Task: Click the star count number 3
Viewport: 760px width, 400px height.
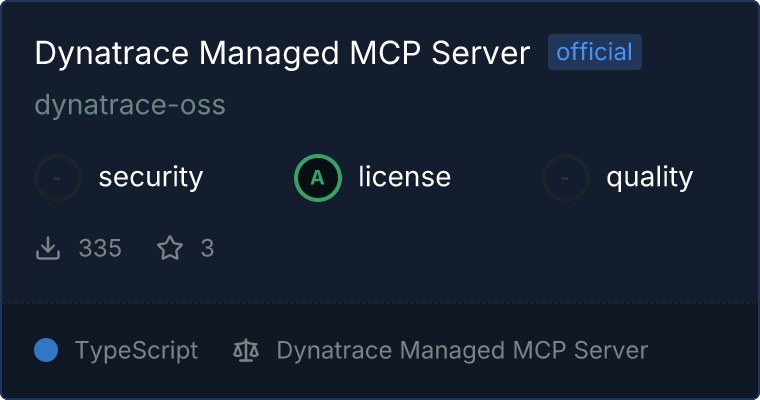Action: [207, 248]
